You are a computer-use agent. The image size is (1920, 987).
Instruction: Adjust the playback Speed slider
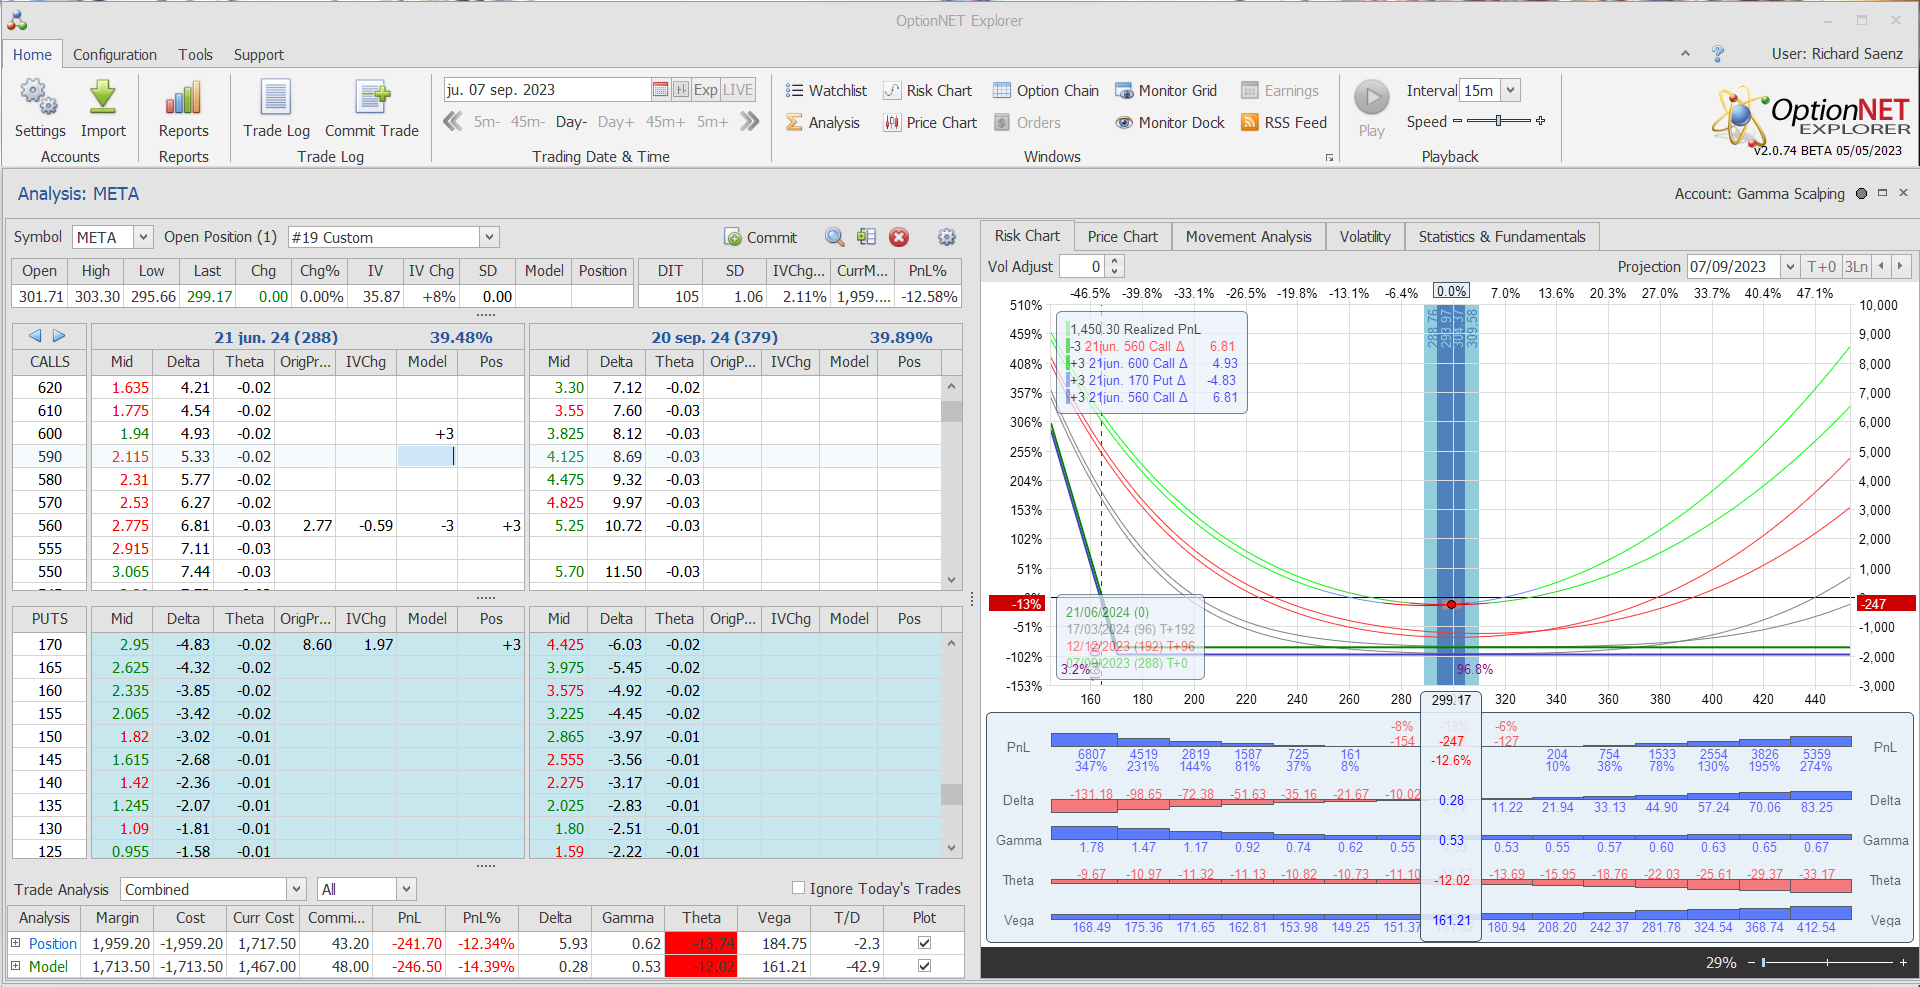[1498, 121]
